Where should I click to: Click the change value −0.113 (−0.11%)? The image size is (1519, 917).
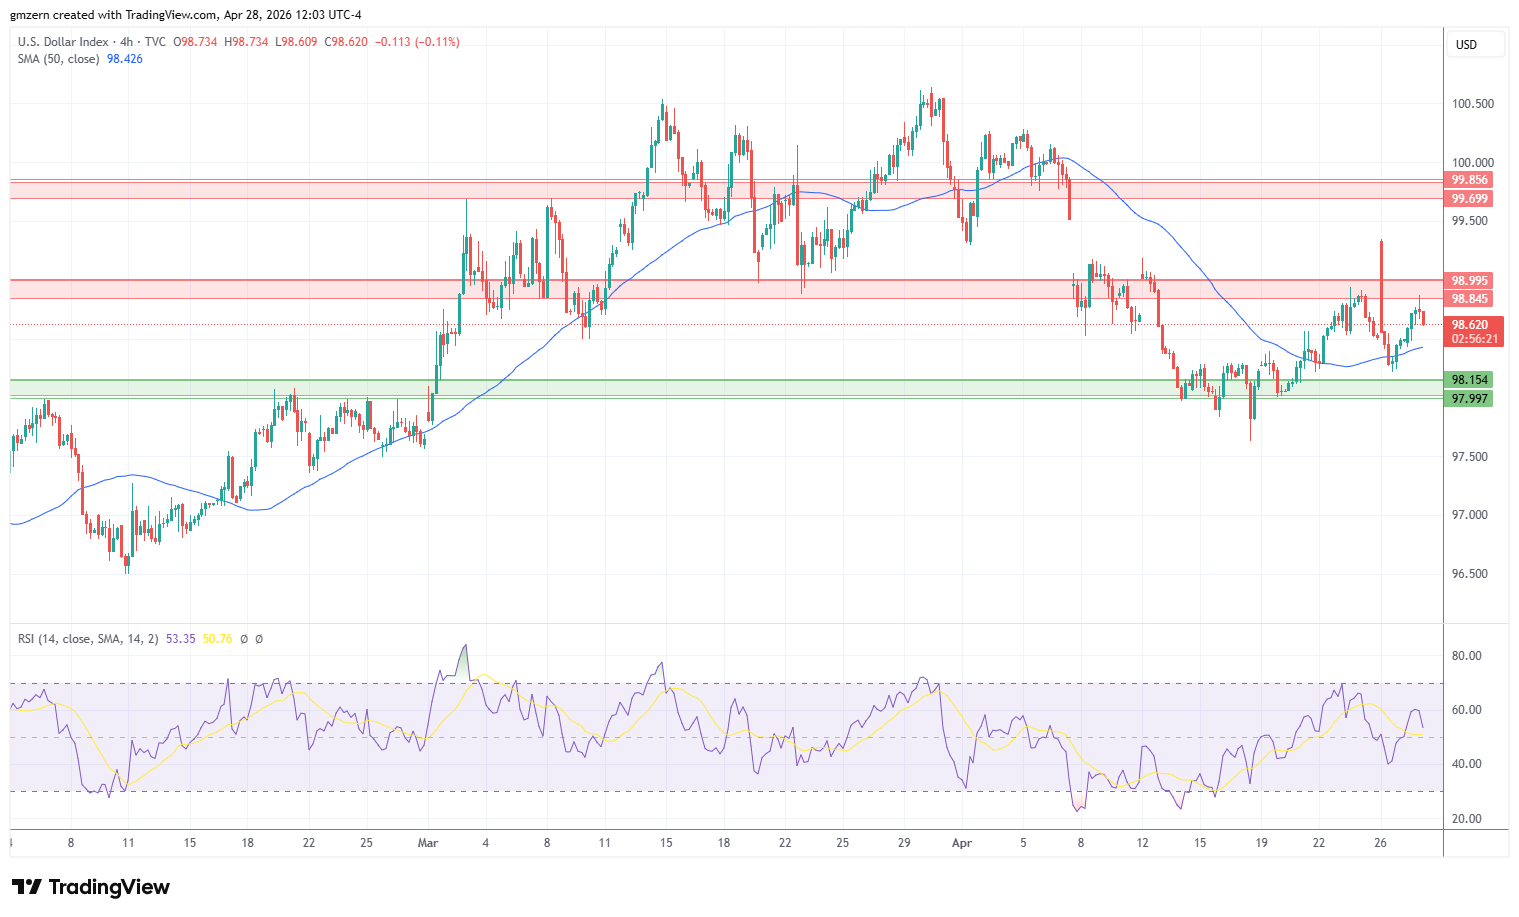(x=417, y=42)
